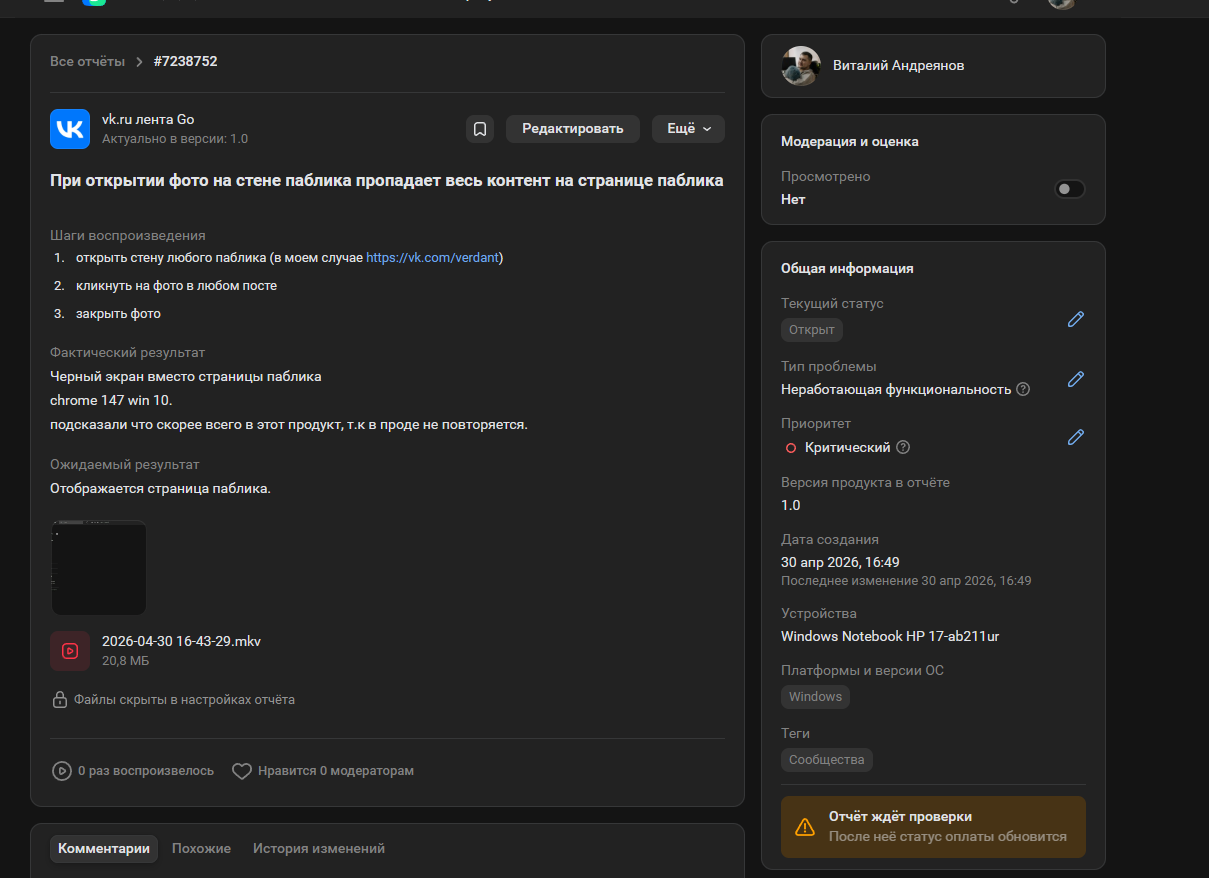This screenshot has width=1209, height=878.
Task: Click the Критический priority label
Action: 848,447
